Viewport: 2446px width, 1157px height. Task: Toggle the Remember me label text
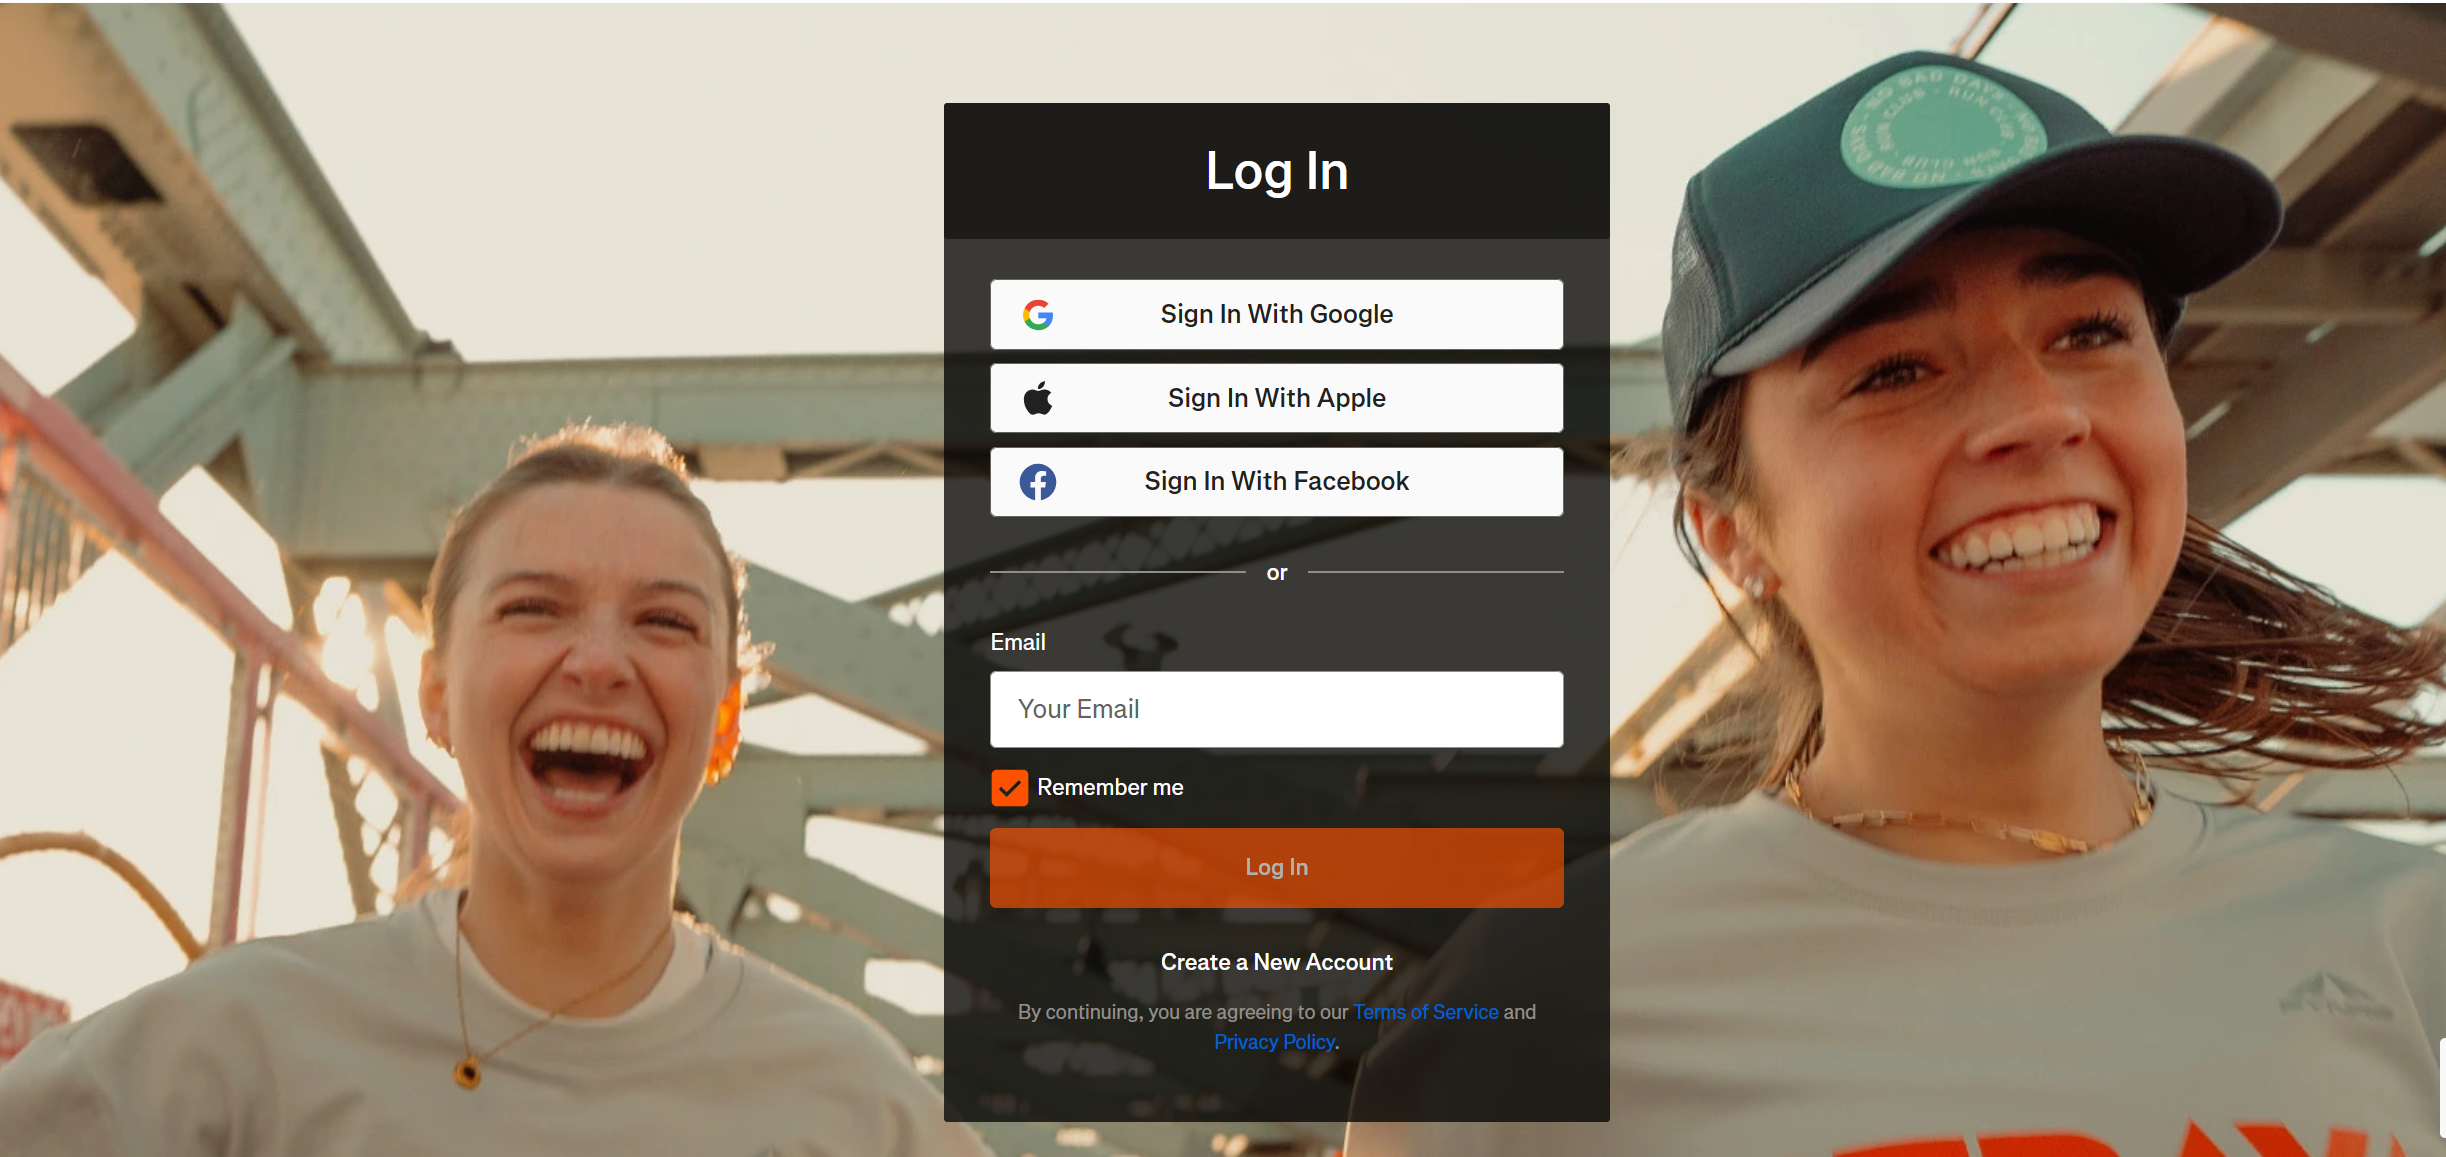(x=1110, y=788)
